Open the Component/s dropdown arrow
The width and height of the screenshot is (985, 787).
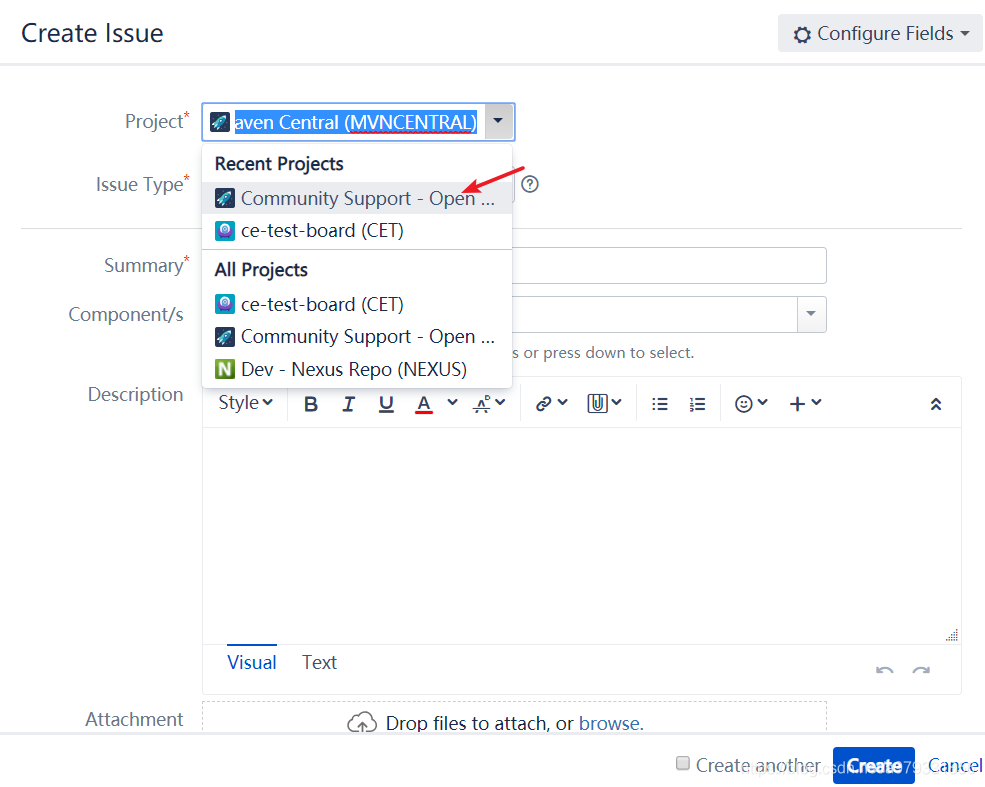click(811, 314)
